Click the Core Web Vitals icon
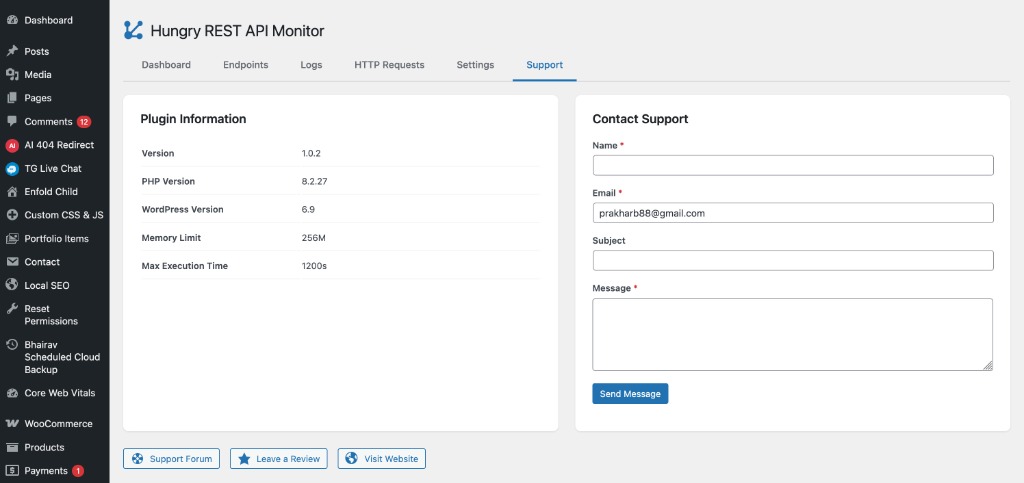1024x483 pixels. [x=12, y=394]
